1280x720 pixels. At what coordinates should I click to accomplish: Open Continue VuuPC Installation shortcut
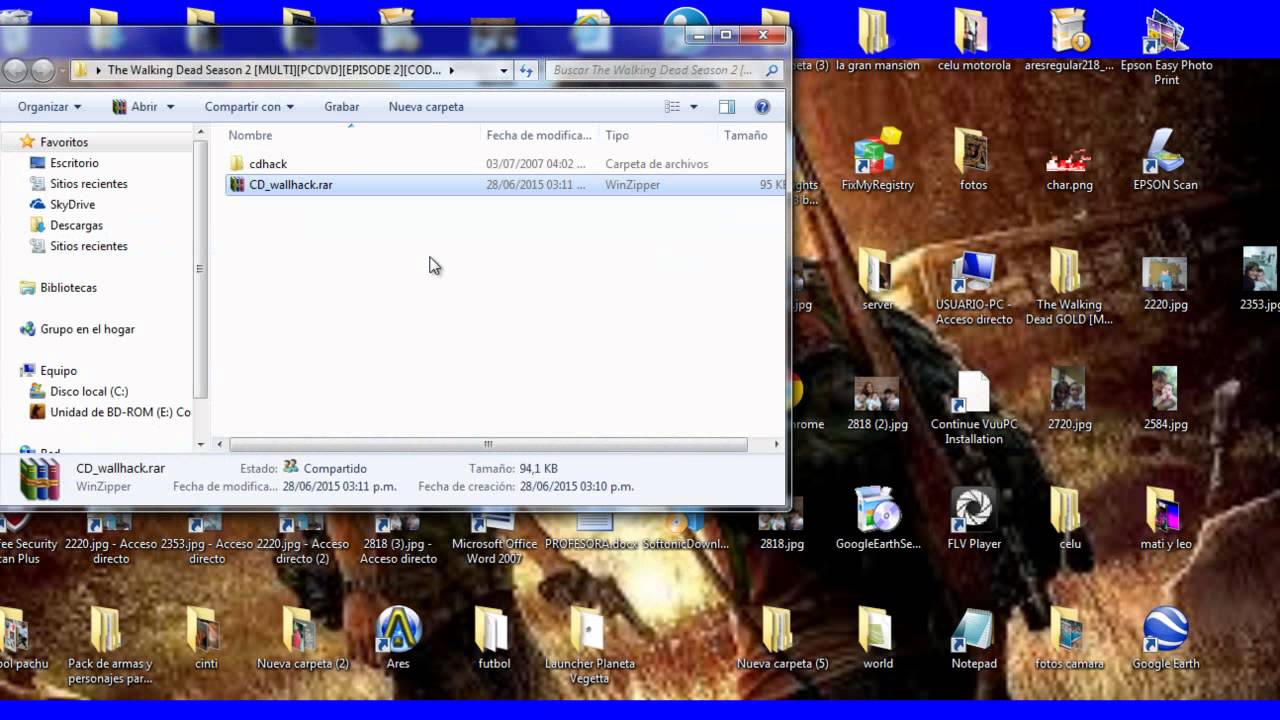(x=973, y=408)
